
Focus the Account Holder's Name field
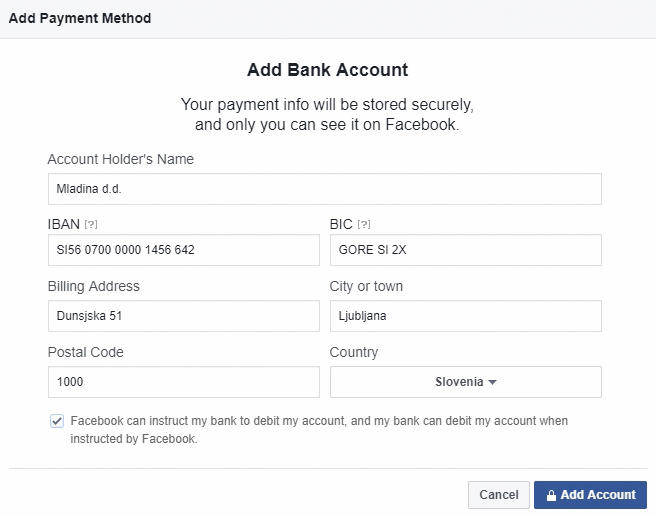coord(325,189)
